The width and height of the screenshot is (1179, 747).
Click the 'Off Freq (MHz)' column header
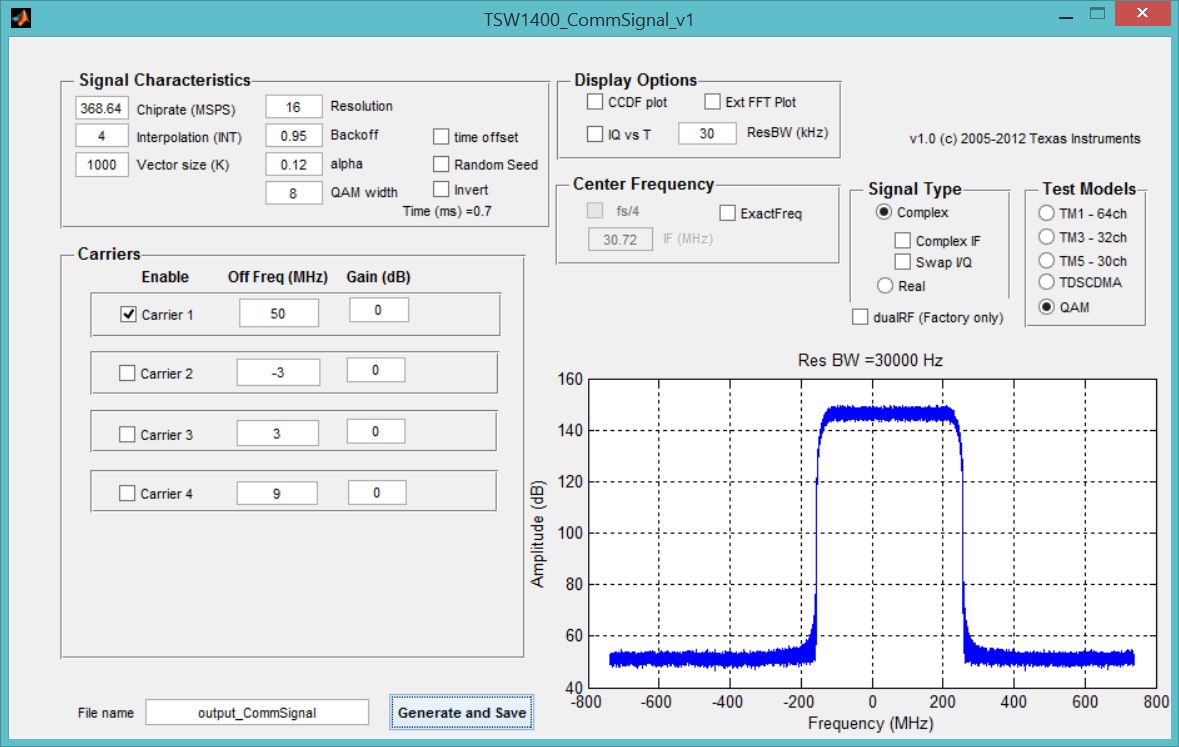point(277,277)
